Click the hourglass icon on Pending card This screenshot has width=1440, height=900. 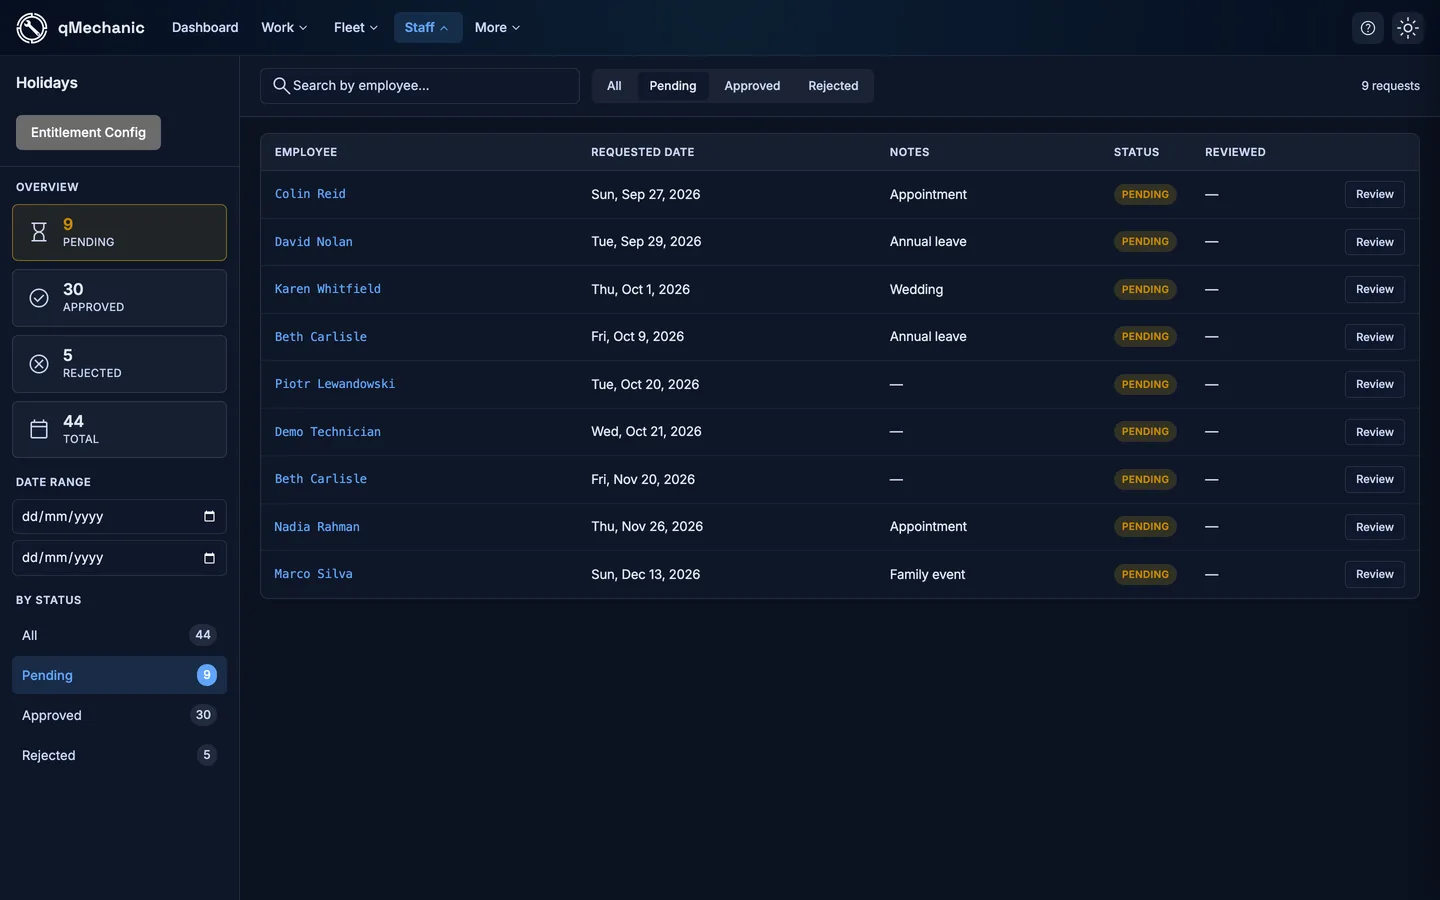39,232
